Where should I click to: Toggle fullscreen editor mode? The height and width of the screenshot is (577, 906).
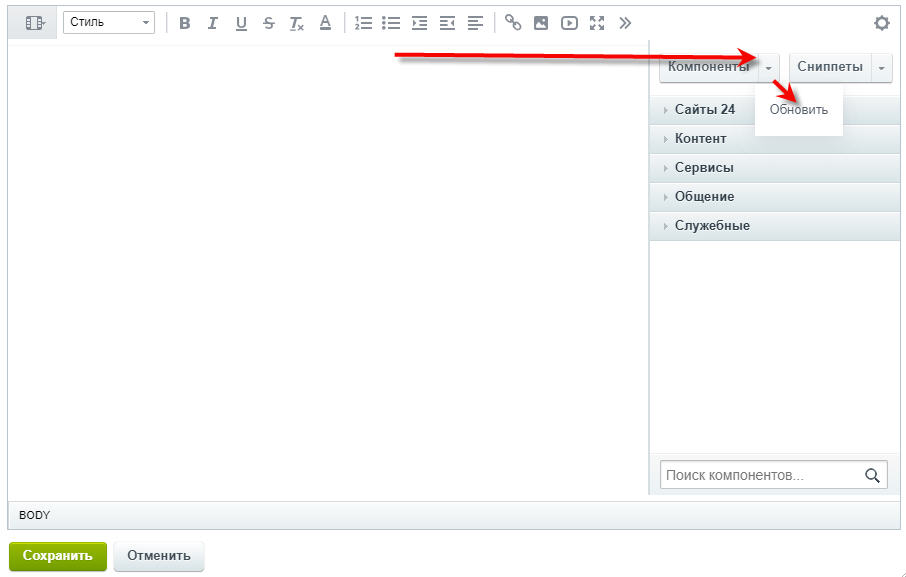click(597, 23)
